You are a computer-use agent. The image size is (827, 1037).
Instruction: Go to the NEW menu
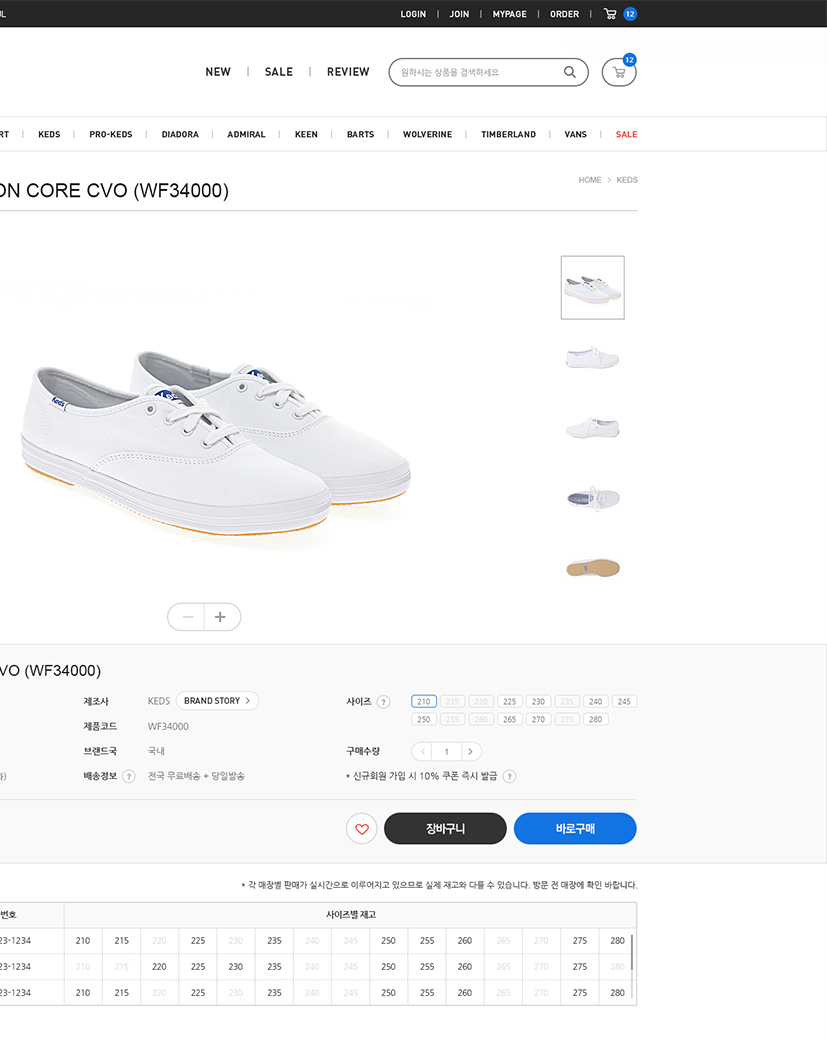coord(218,72)
